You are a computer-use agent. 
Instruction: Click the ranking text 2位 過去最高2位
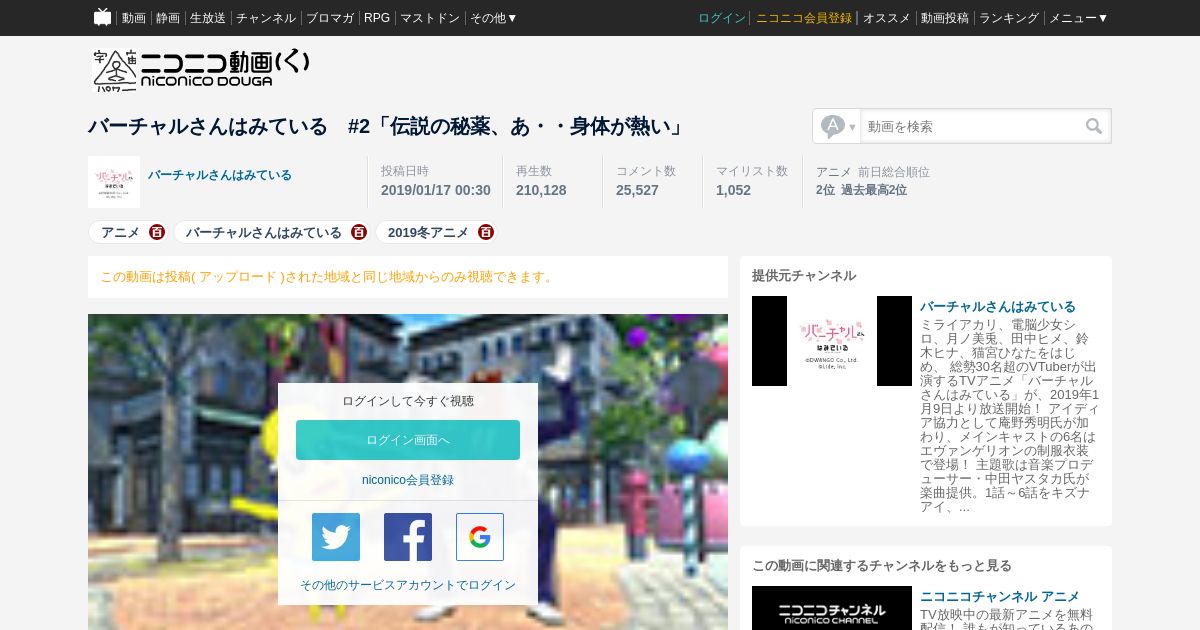point(861,190)
